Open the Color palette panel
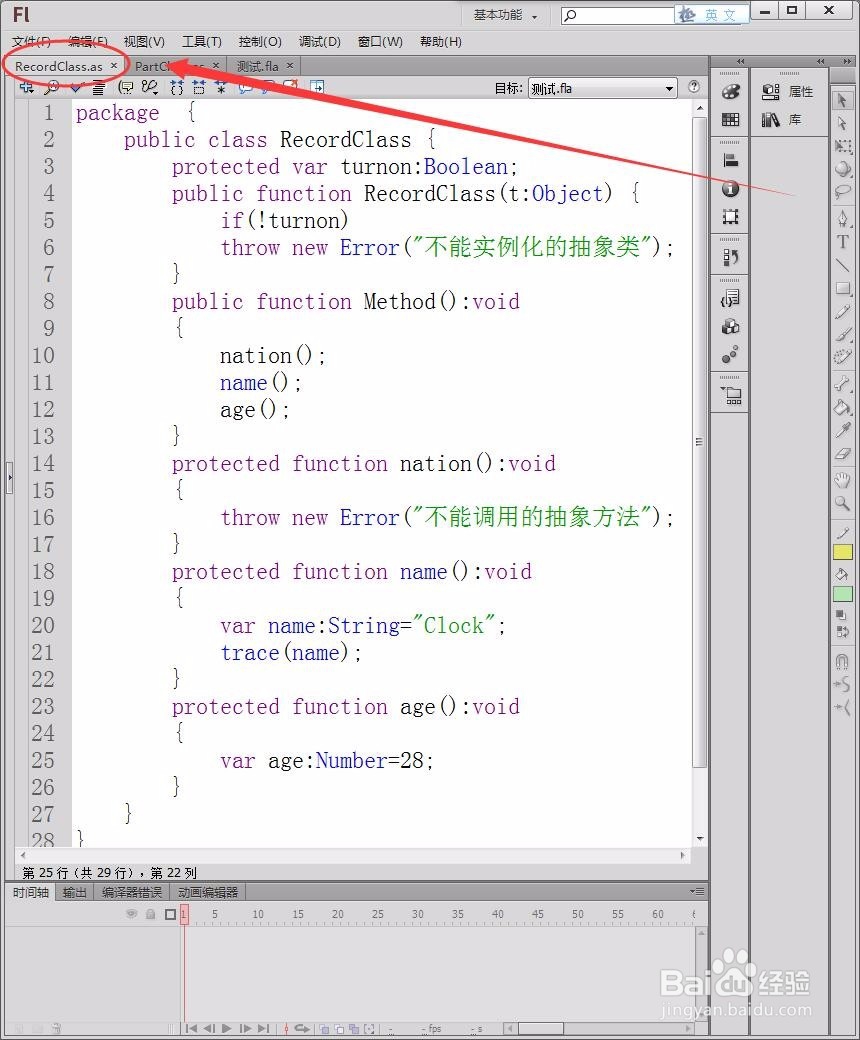Screen dimensions: 860x1040 (730, 92)
